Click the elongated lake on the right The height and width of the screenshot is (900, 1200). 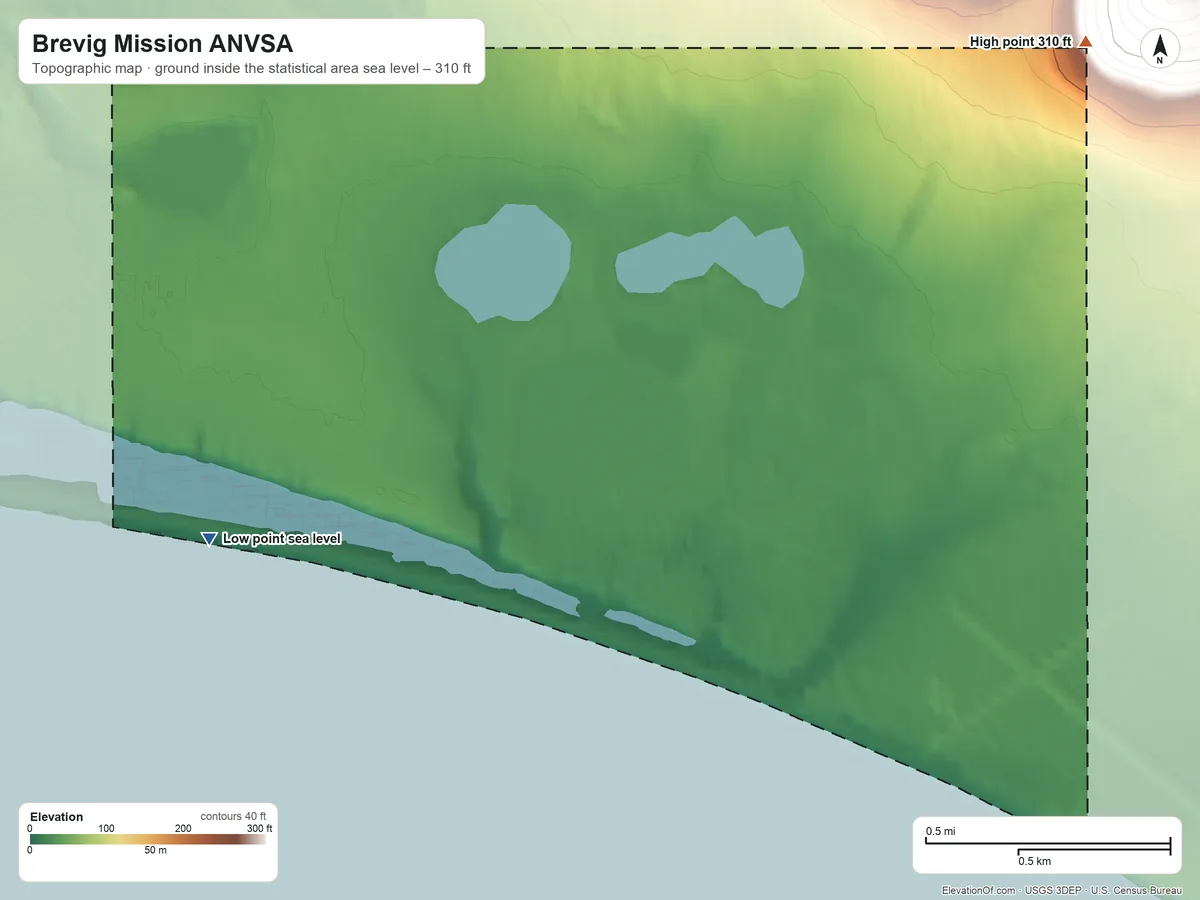pyautogui.click(x=710, y=260)
